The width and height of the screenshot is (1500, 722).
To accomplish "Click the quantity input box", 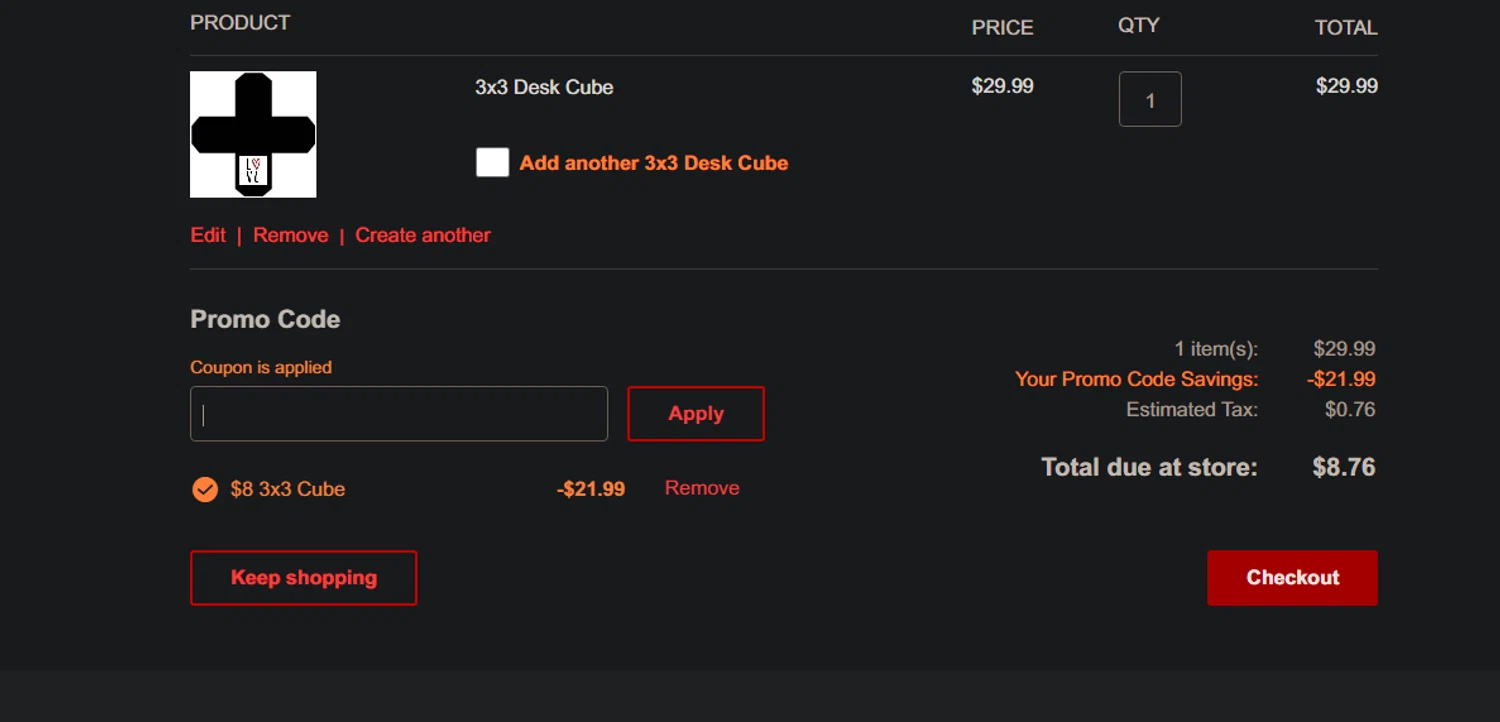I will pyautogui.click(x=1150, y=99).
